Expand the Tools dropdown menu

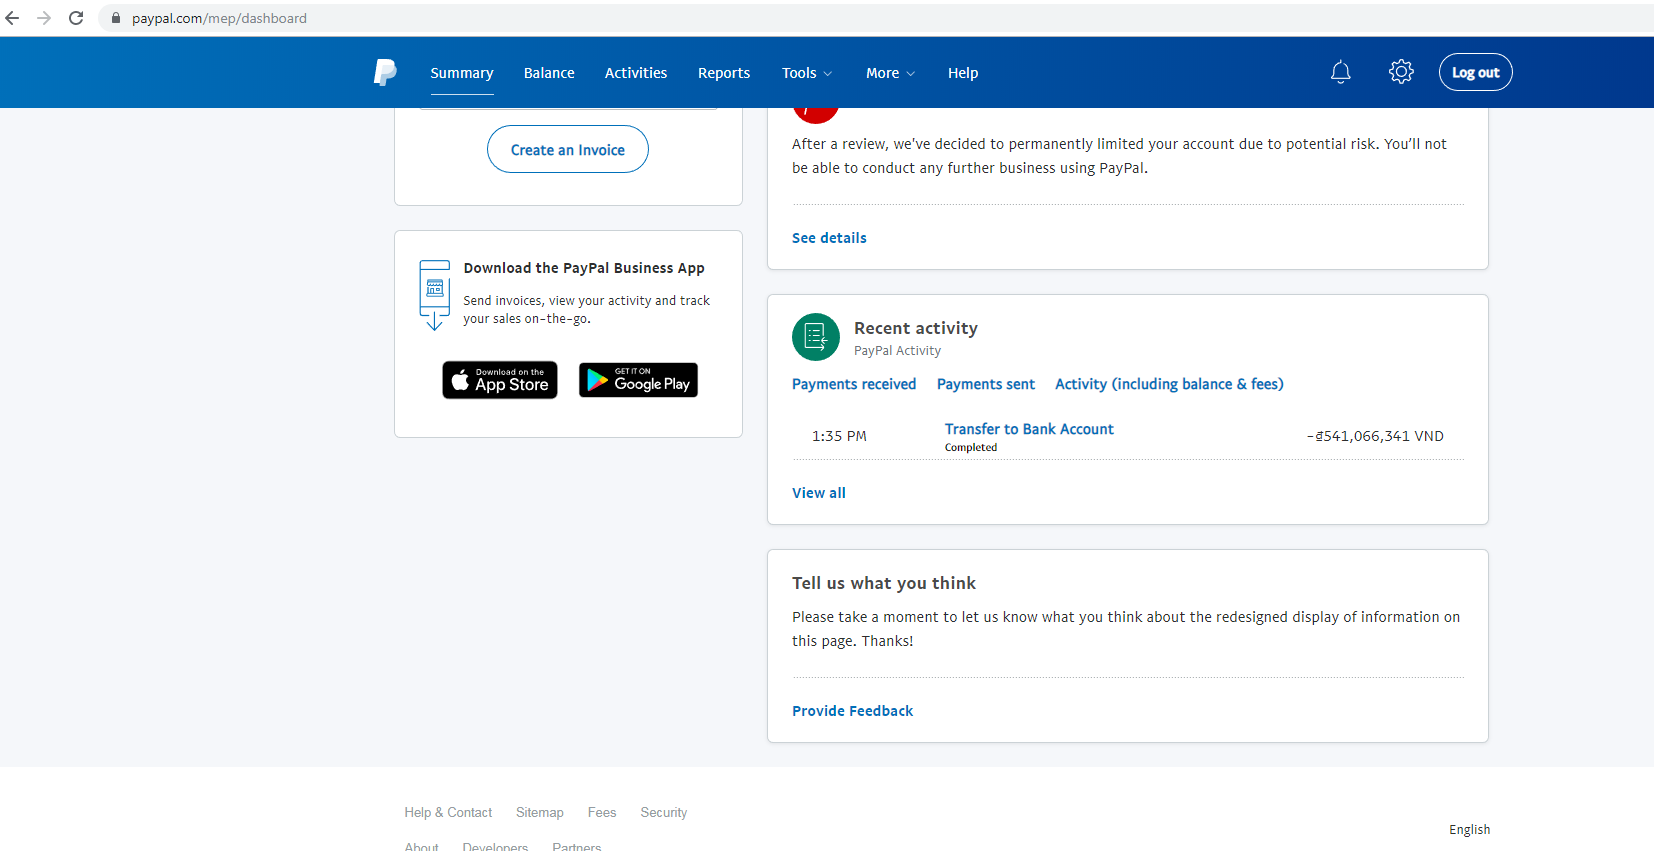point(806,73)
